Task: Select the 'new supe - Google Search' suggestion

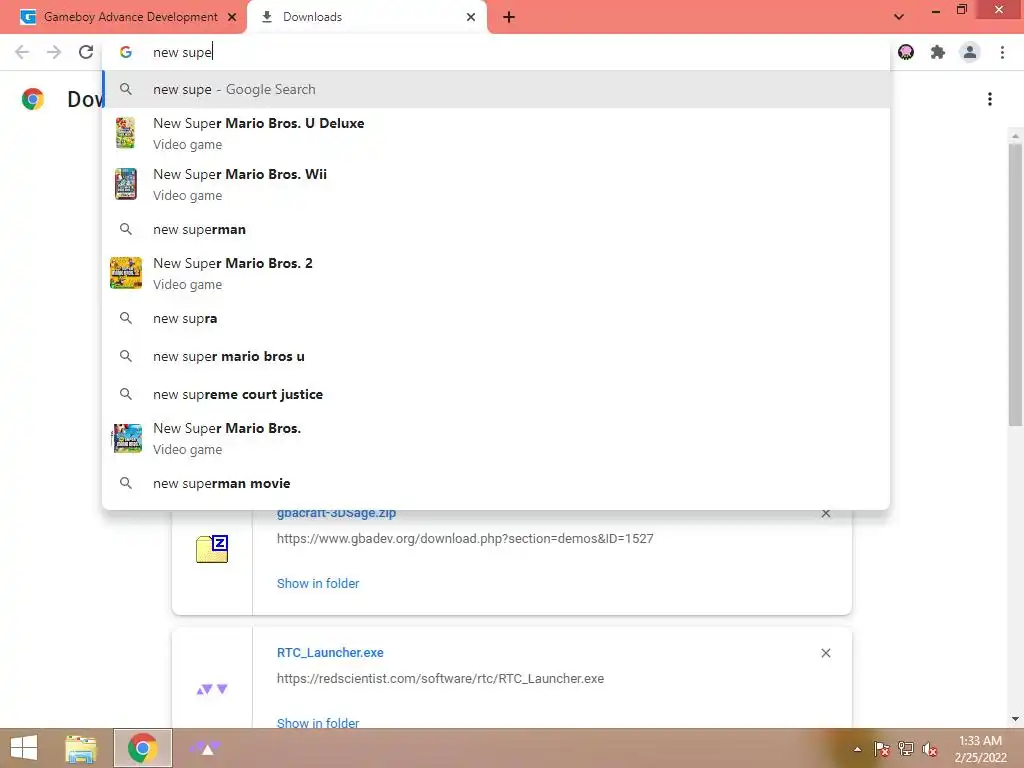Action: click(496, 89)
